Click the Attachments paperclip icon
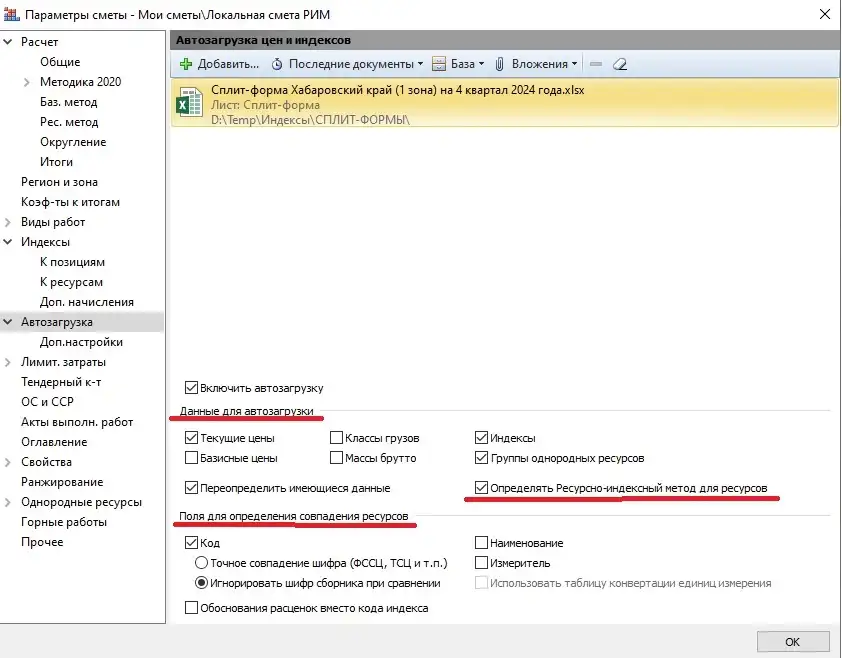 click(x=500, y=64)
